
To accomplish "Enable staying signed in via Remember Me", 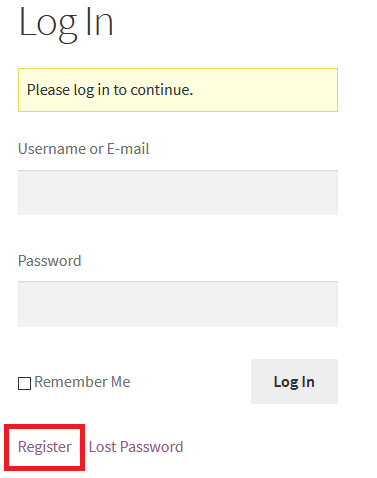I will (x=24, y=383).
